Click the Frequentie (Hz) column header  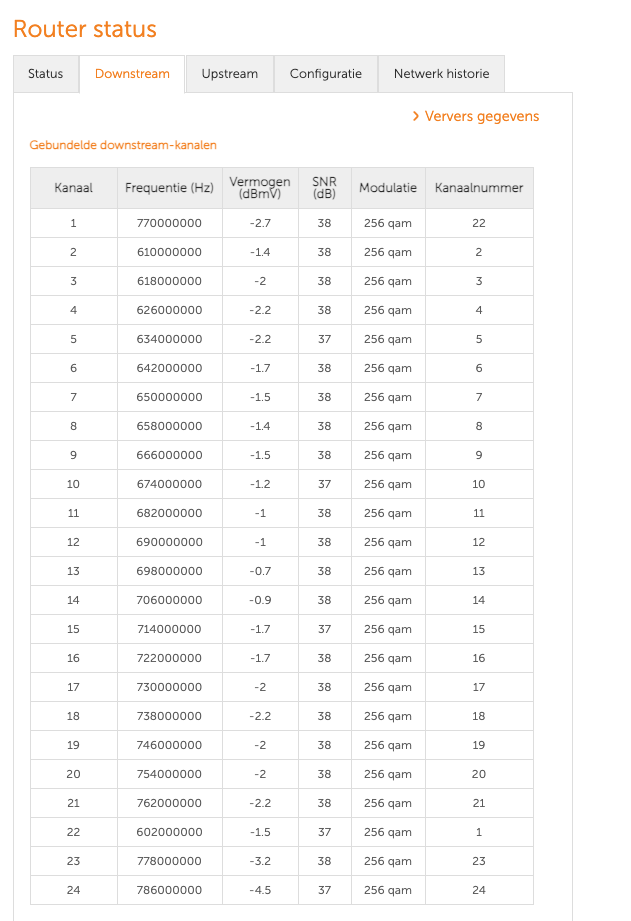pyautogui.click(x=169, y=188)
